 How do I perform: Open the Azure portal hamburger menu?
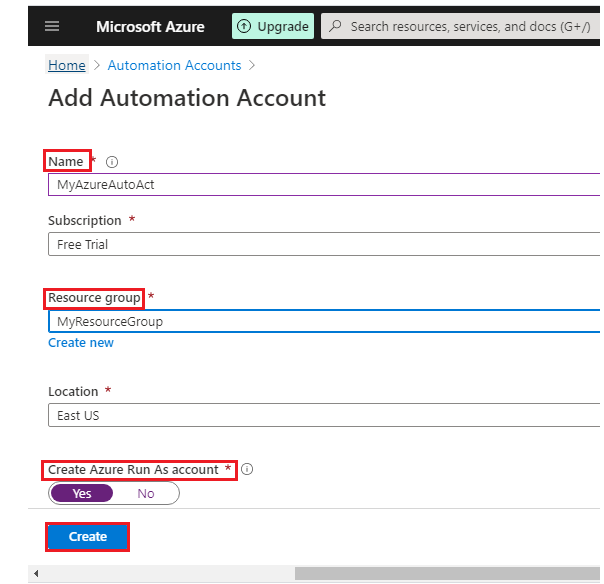tap(52, 26)
